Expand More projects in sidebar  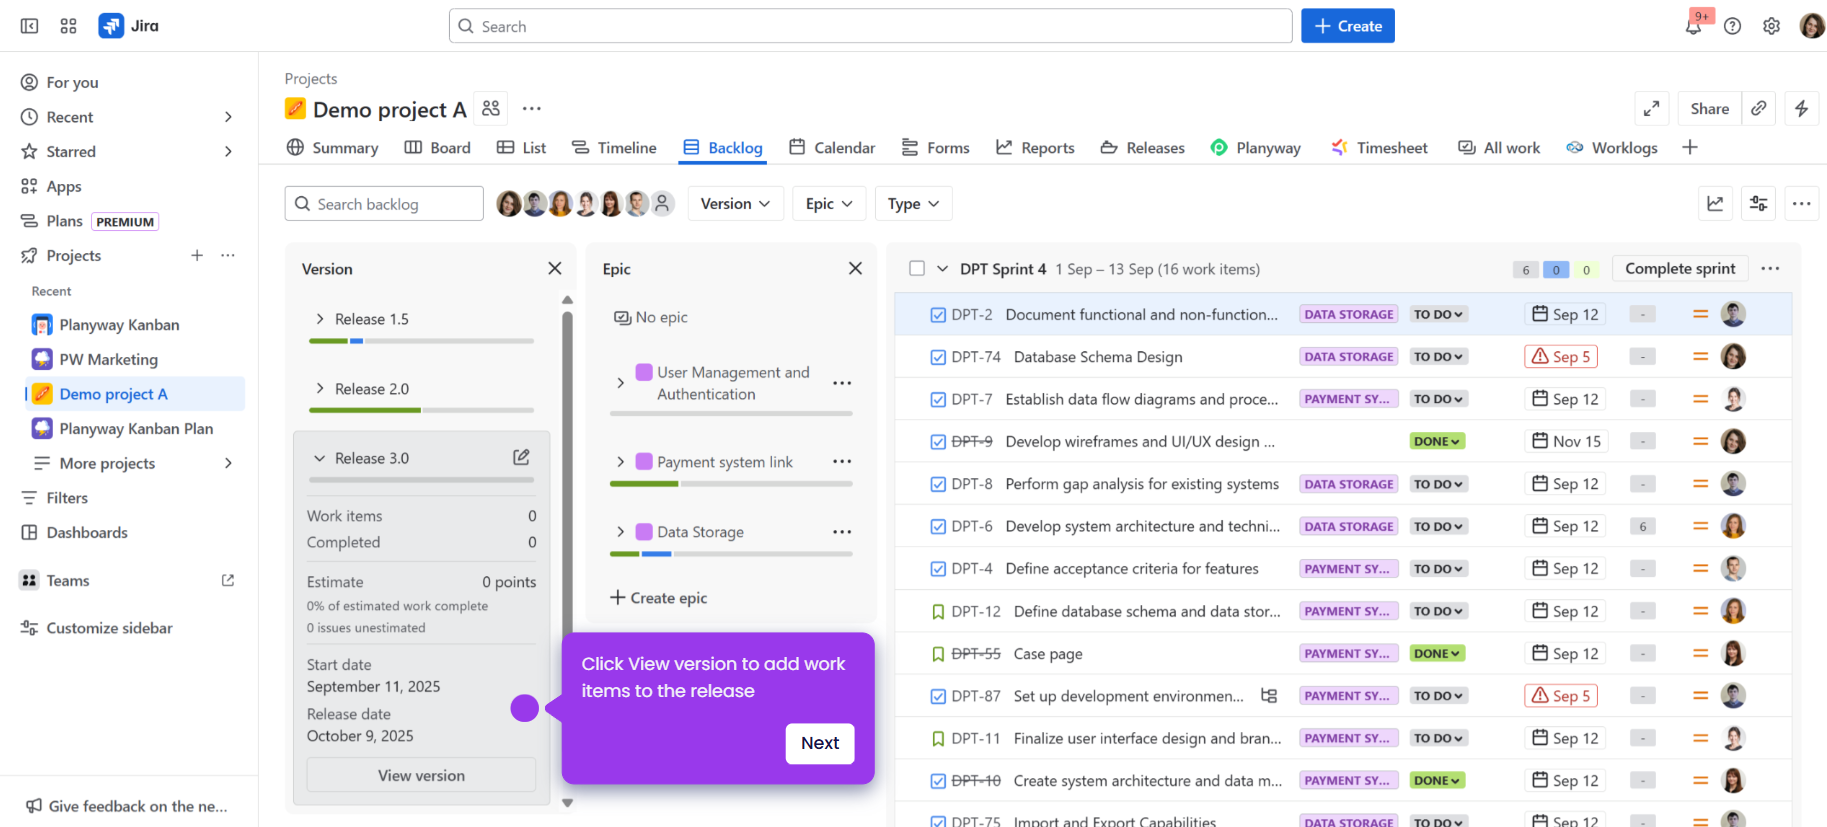pyautogui.click(x=228, y=463)
